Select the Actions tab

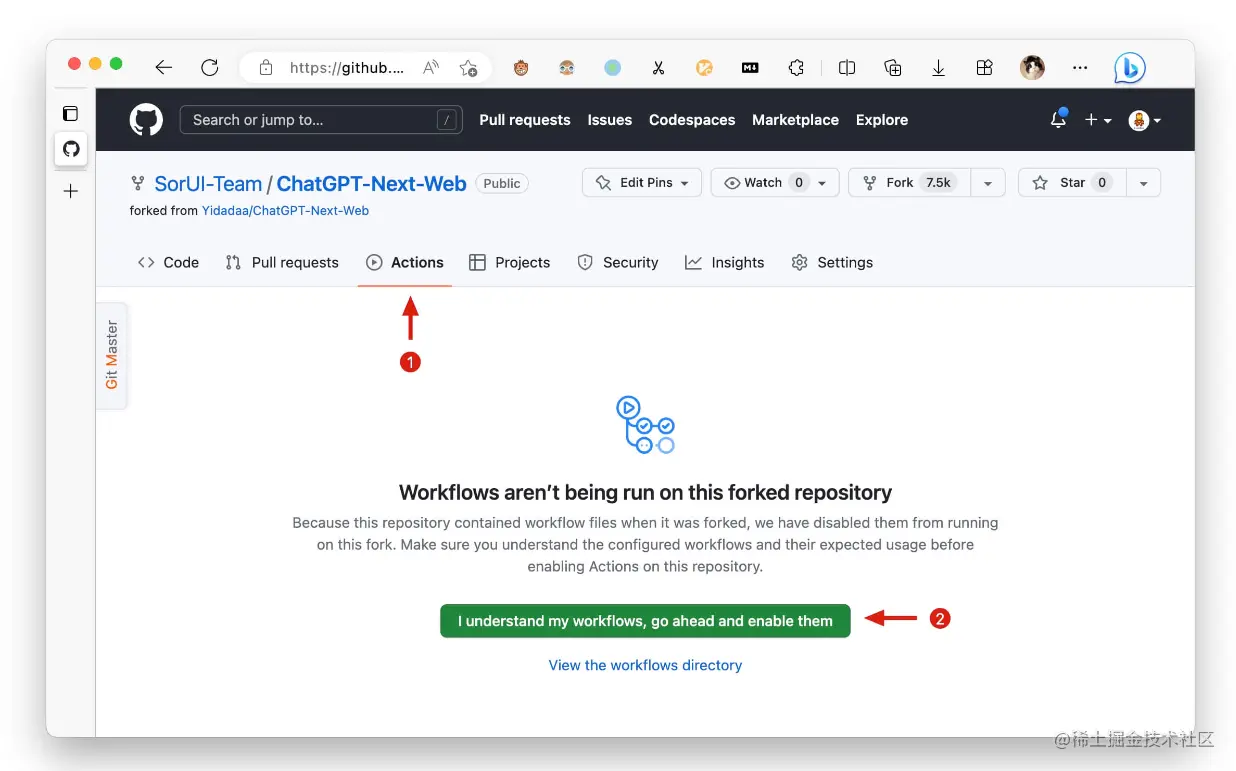405,262
